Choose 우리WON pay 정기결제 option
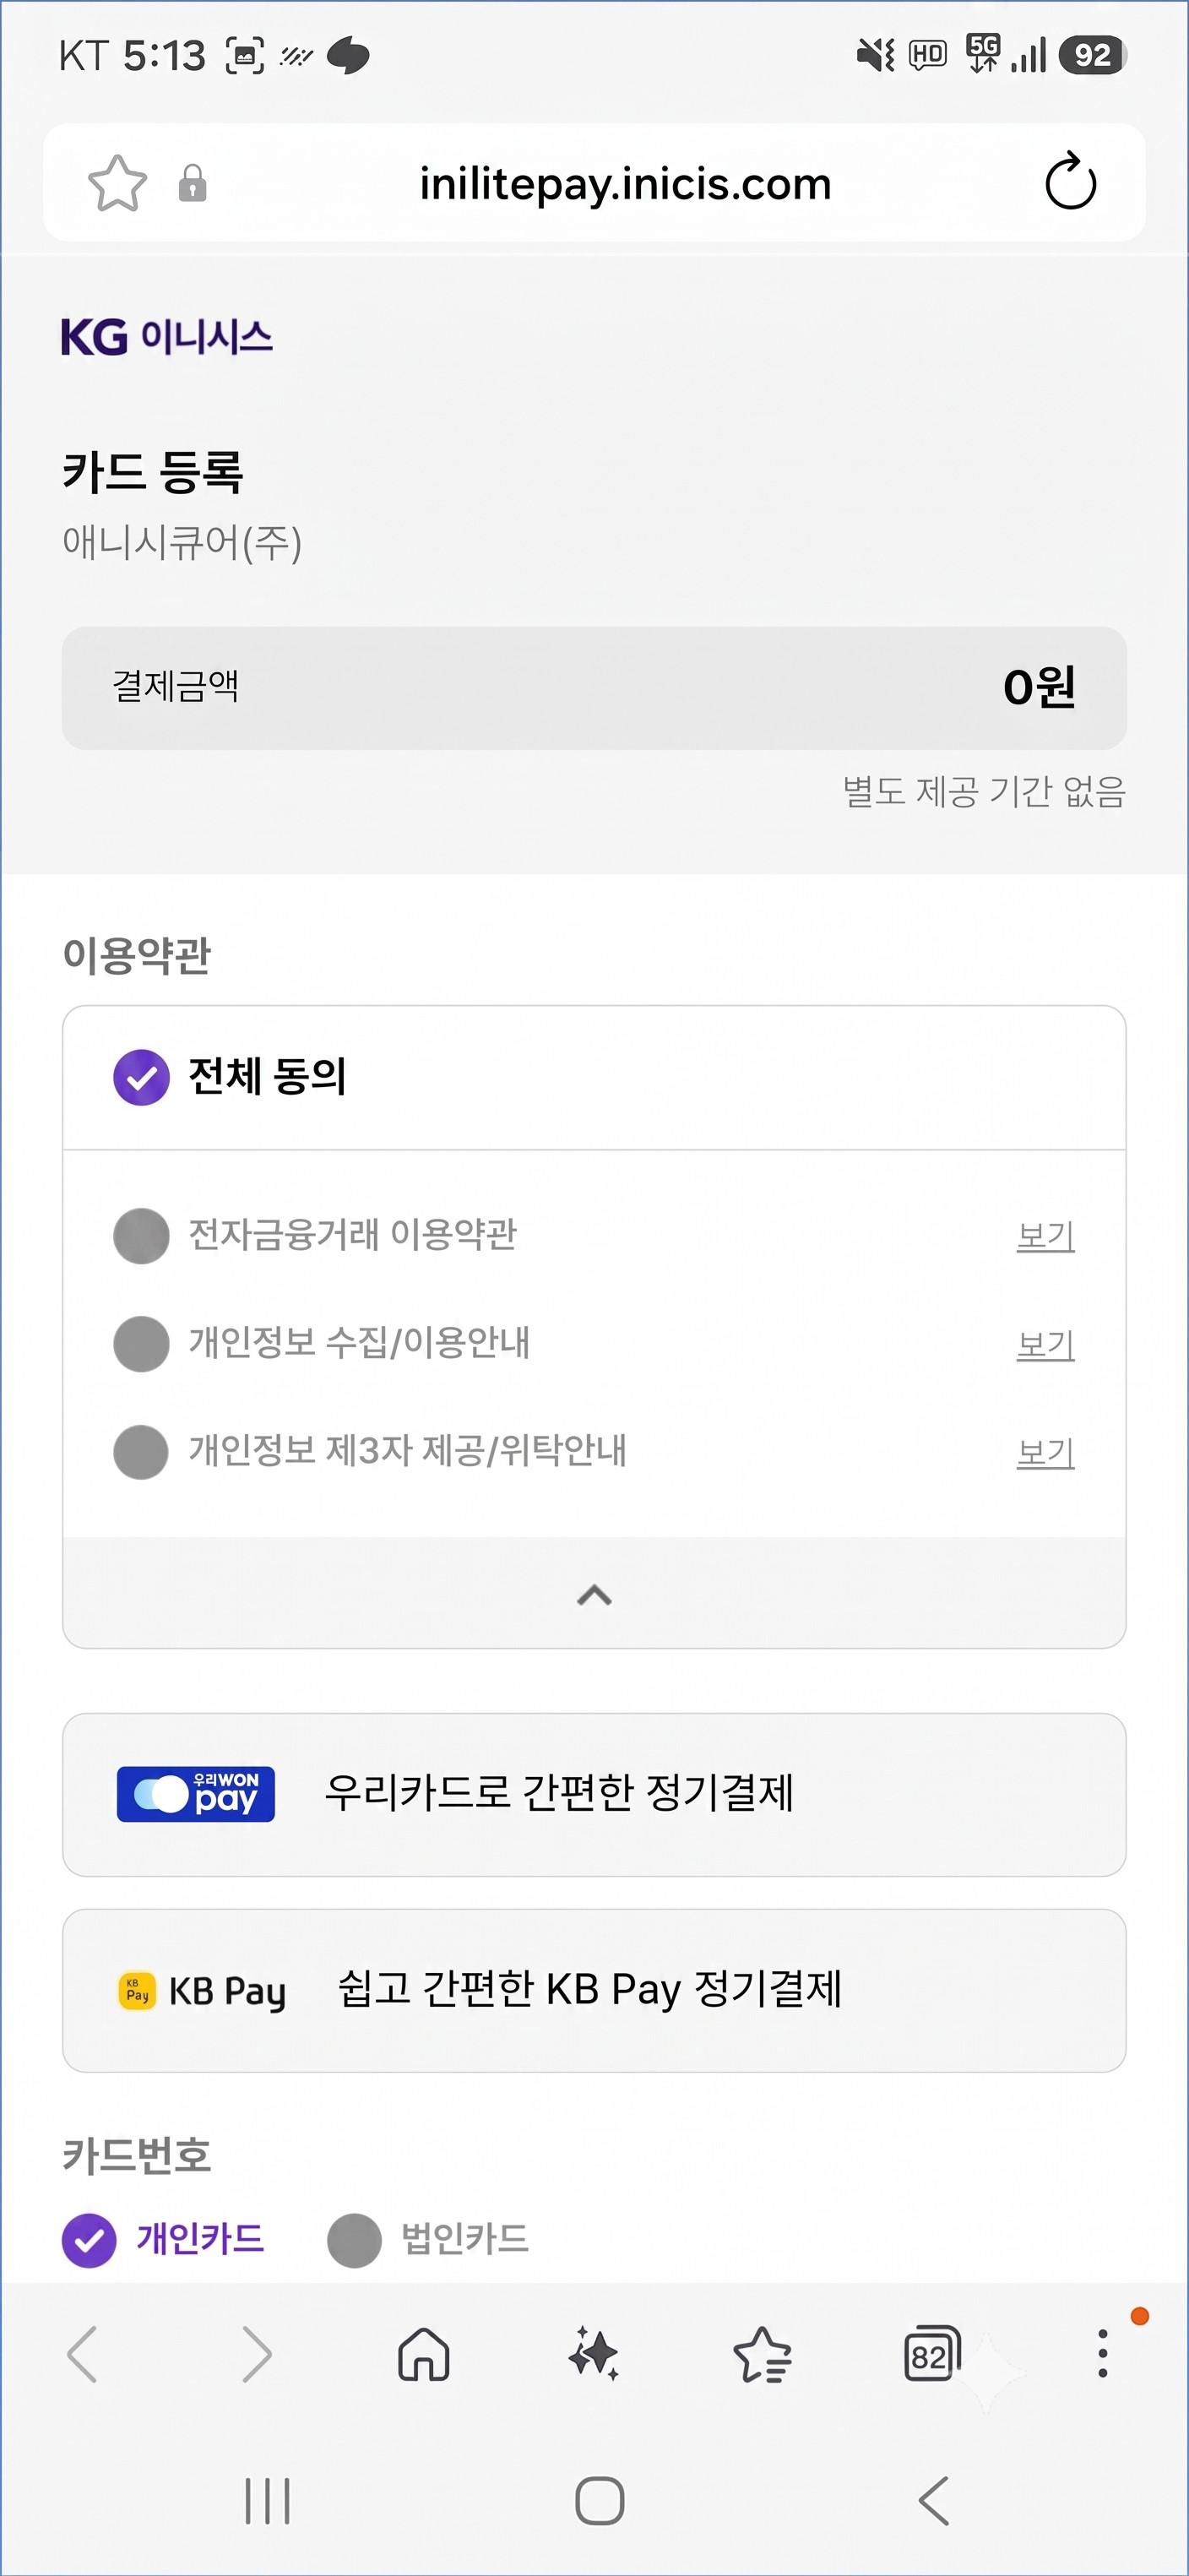Image resolution: width=1189 pixels, height=2576 pixels. point(594,1794)
